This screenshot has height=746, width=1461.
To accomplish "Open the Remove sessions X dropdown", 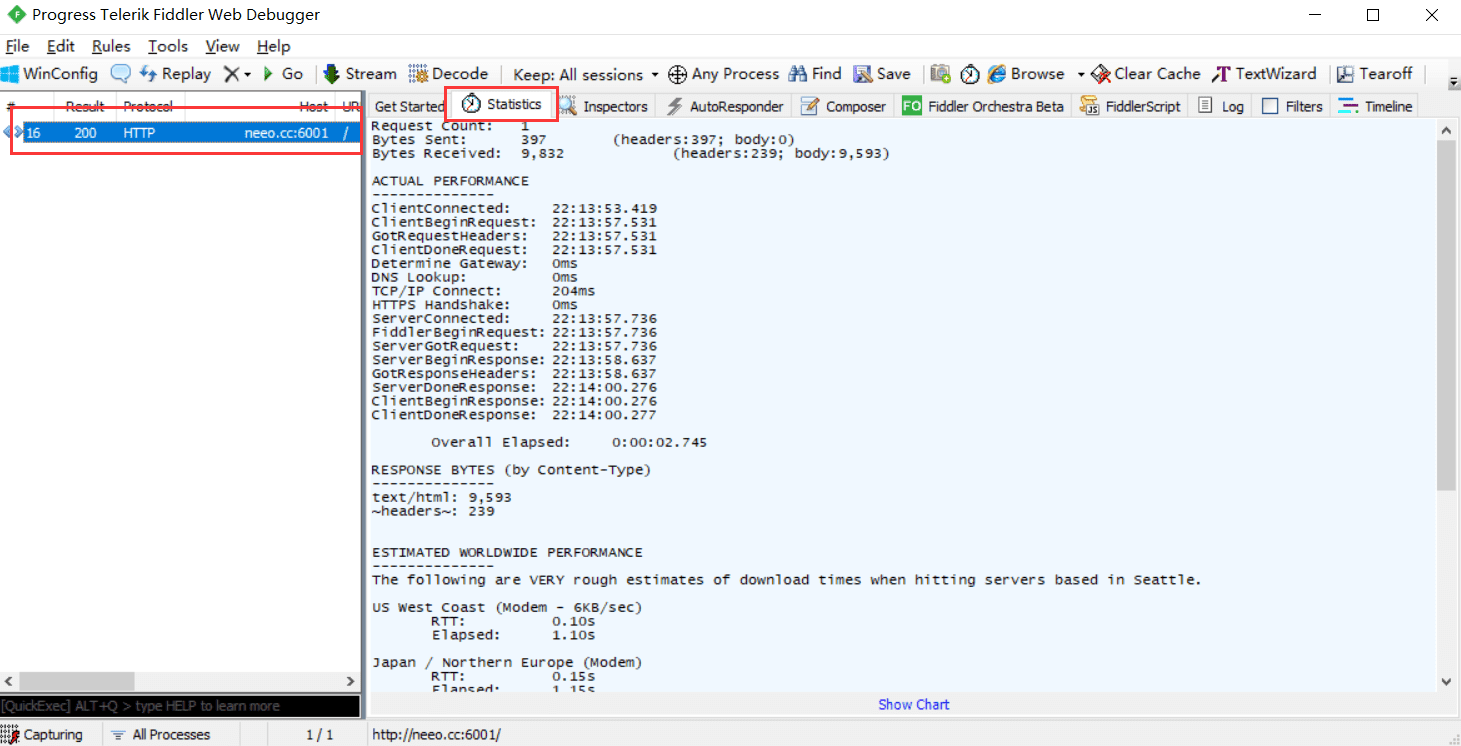I will click(x=237, y=74).
